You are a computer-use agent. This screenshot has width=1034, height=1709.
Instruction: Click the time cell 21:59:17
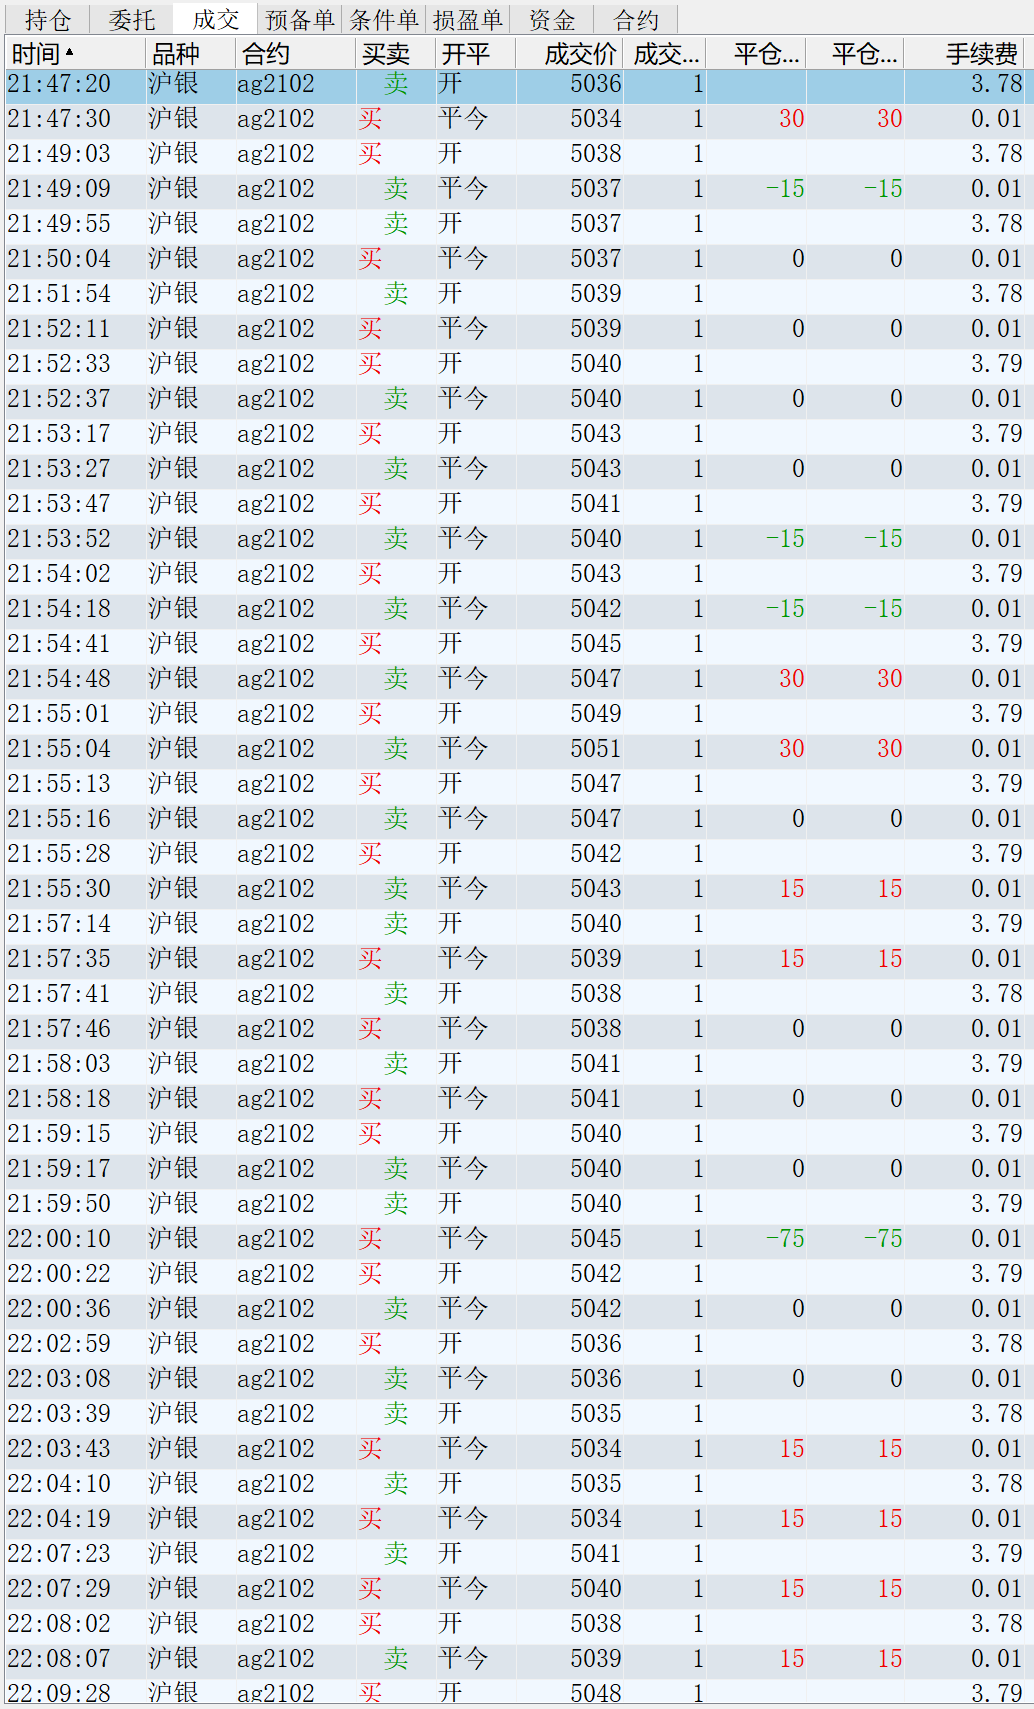59,1169
